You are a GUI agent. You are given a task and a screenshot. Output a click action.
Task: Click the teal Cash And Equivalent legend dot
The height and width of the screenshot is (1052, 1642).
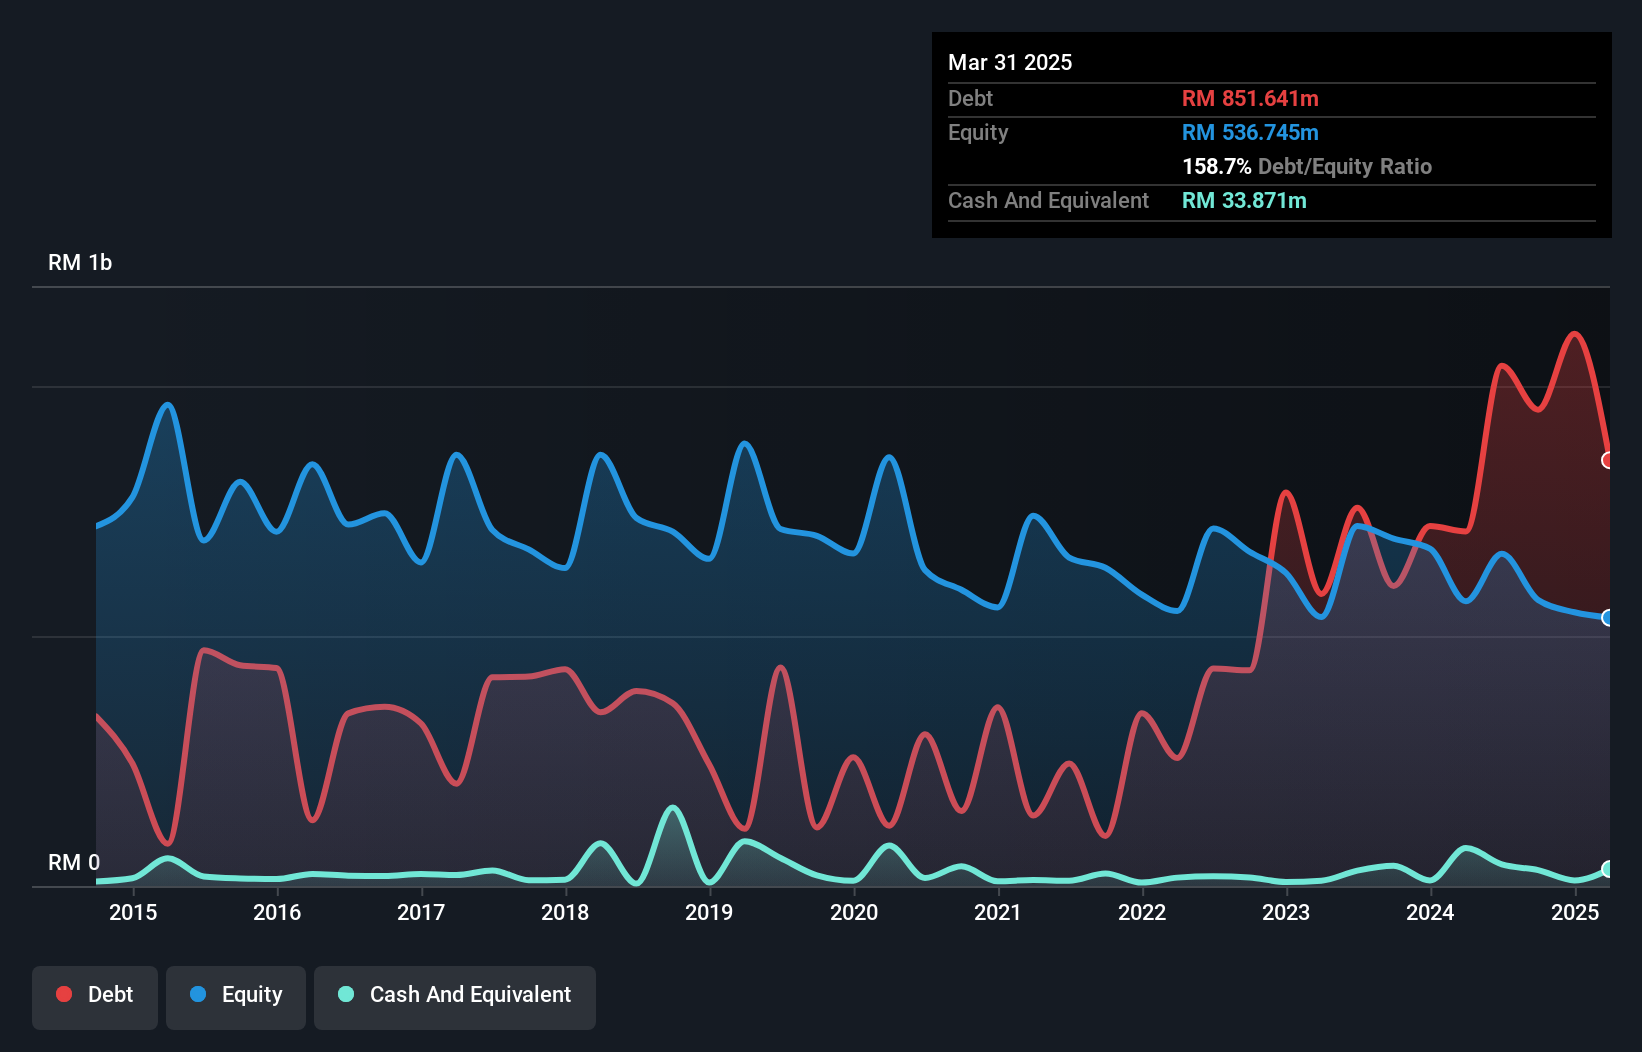[x=346, y=994]
